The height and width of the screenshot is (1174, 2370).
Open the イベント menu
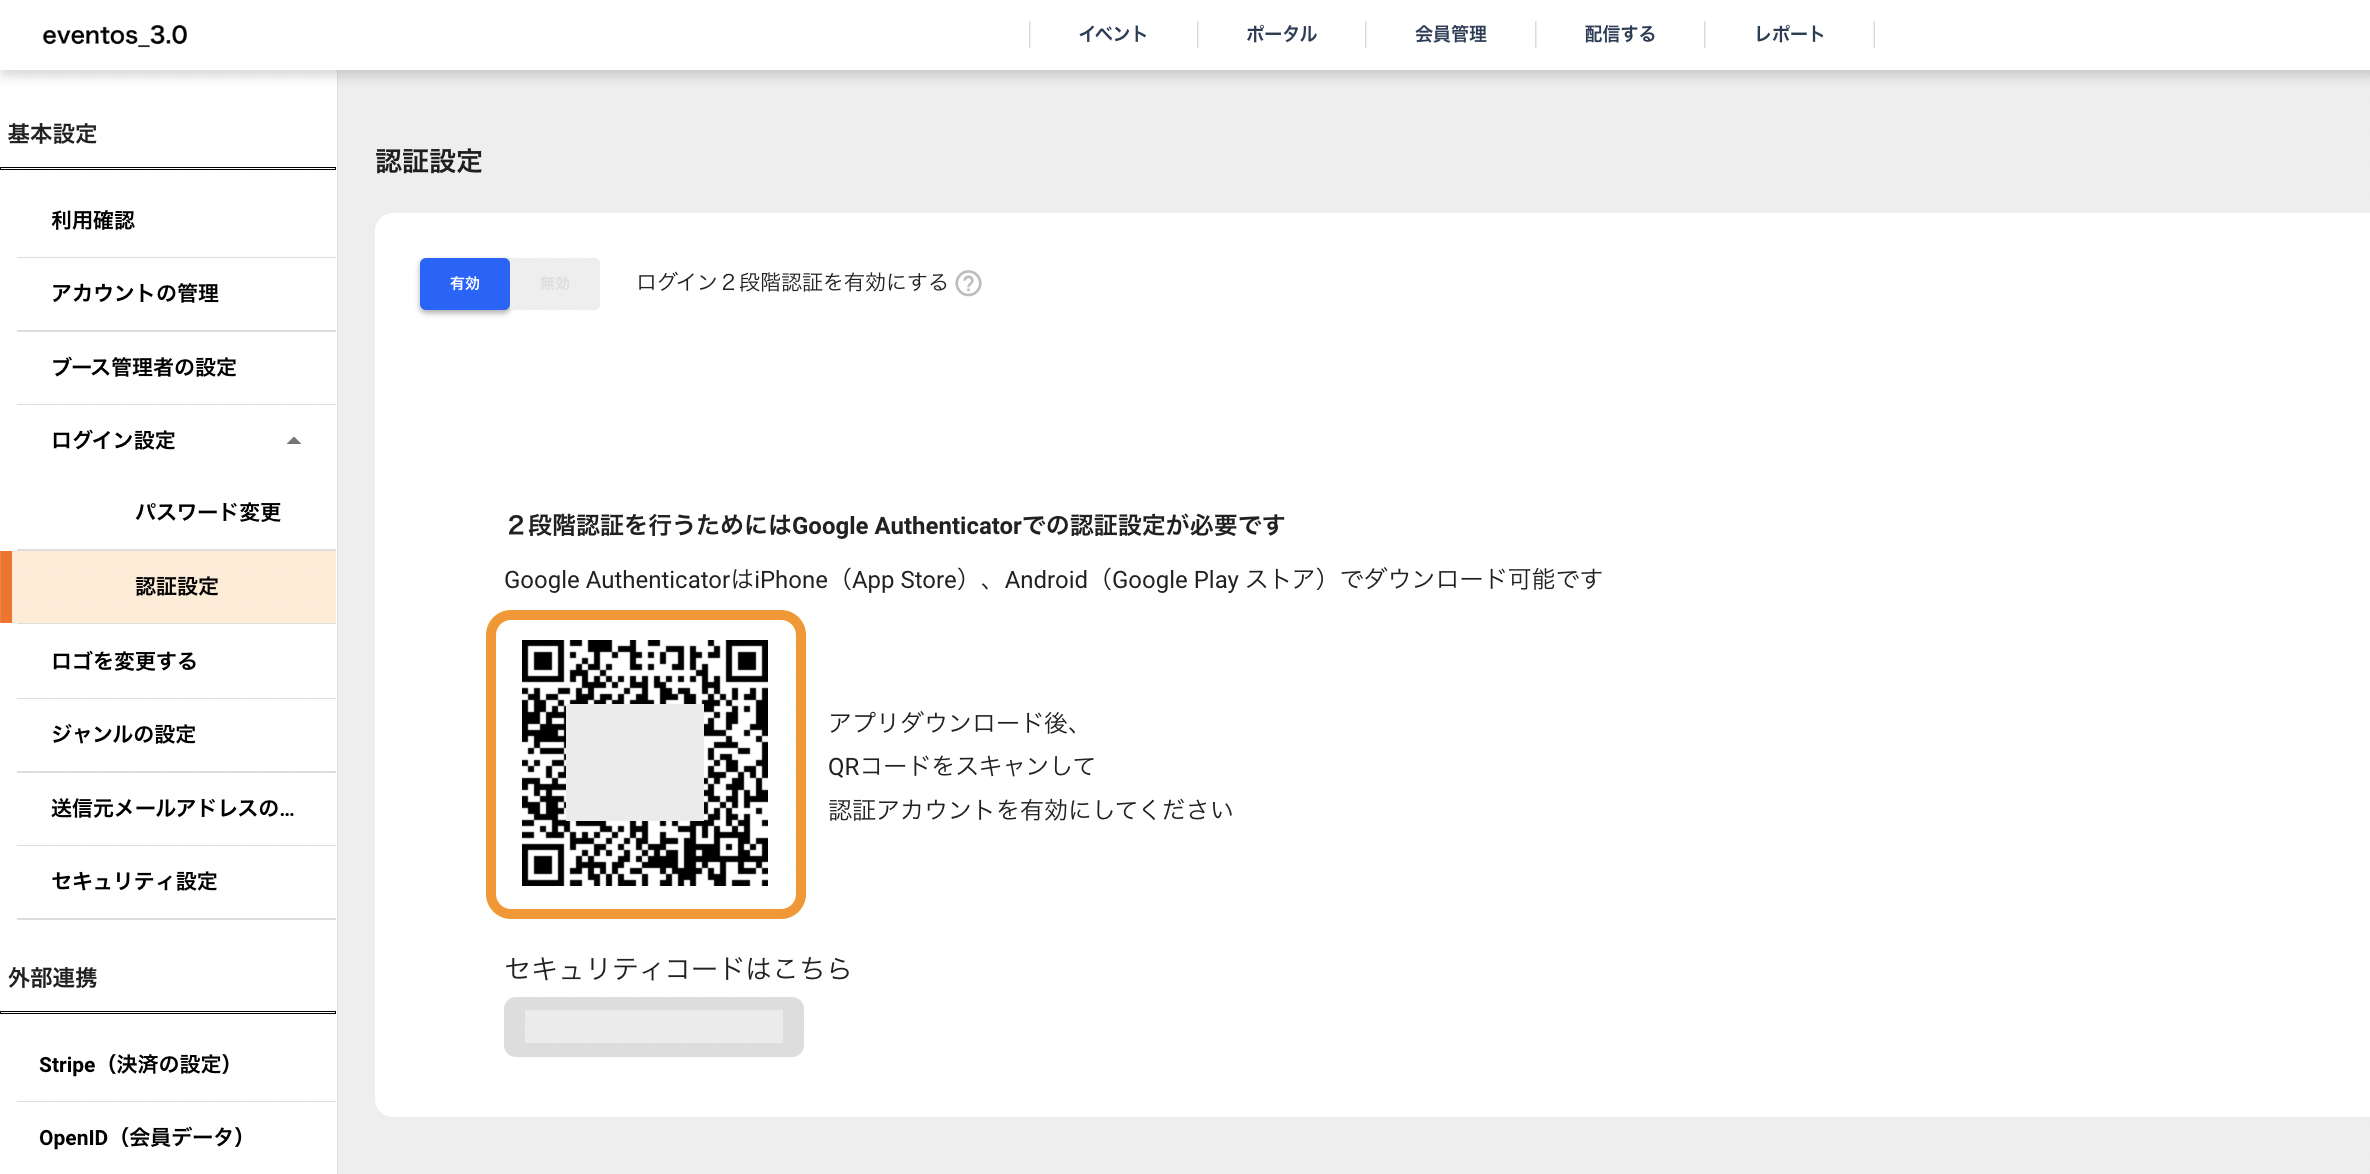point(1113,33)
